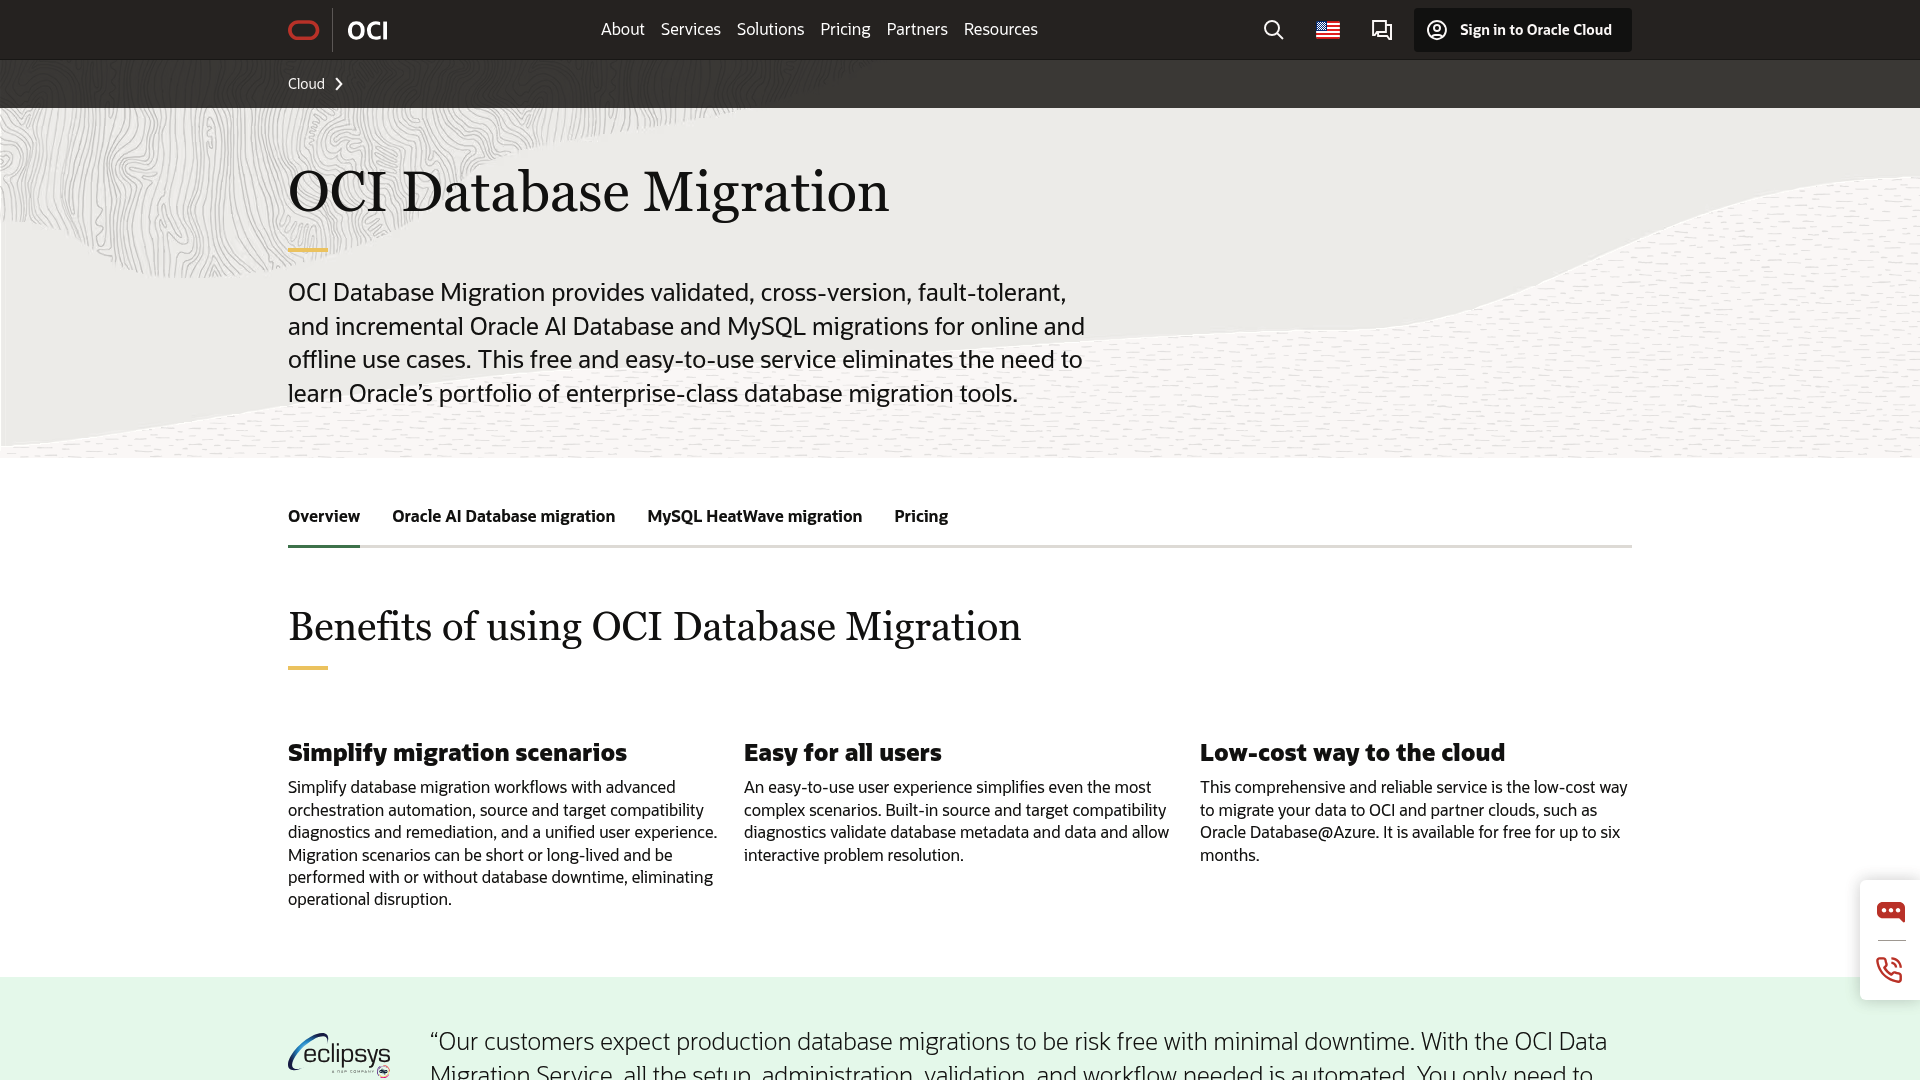This screenshot has width=1920, height=1080.
Task: Open the Cloud breadcrumb link
Action: (x=305, y=84)
